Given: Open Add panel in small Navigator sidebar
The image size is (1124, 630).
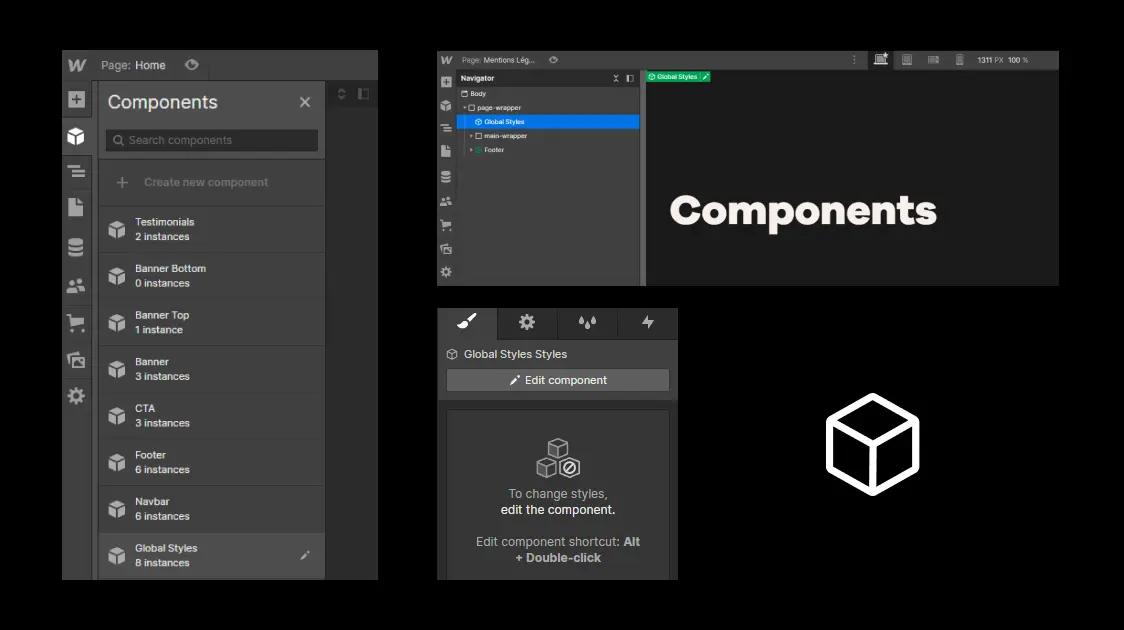Looking at the screenshot, I should click(446, 82).
